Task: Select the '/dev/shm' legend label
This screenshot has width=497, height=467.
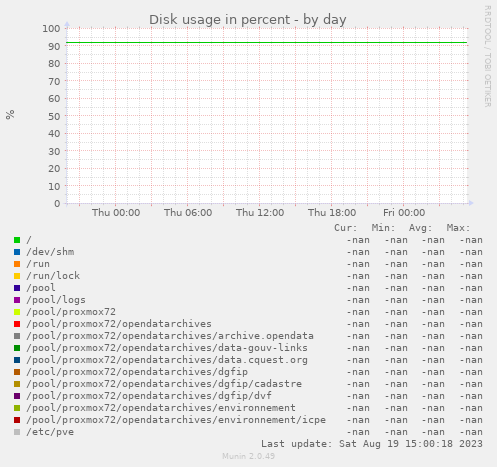Action: [x=50, y=252]
